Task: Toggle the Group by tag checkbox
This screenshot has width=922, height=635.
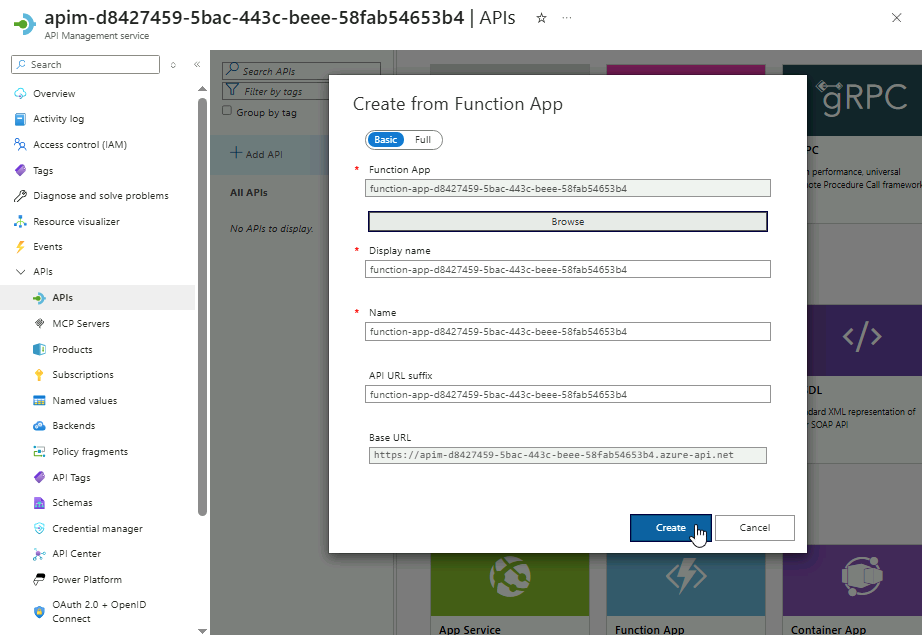Action: click(227, 112)
